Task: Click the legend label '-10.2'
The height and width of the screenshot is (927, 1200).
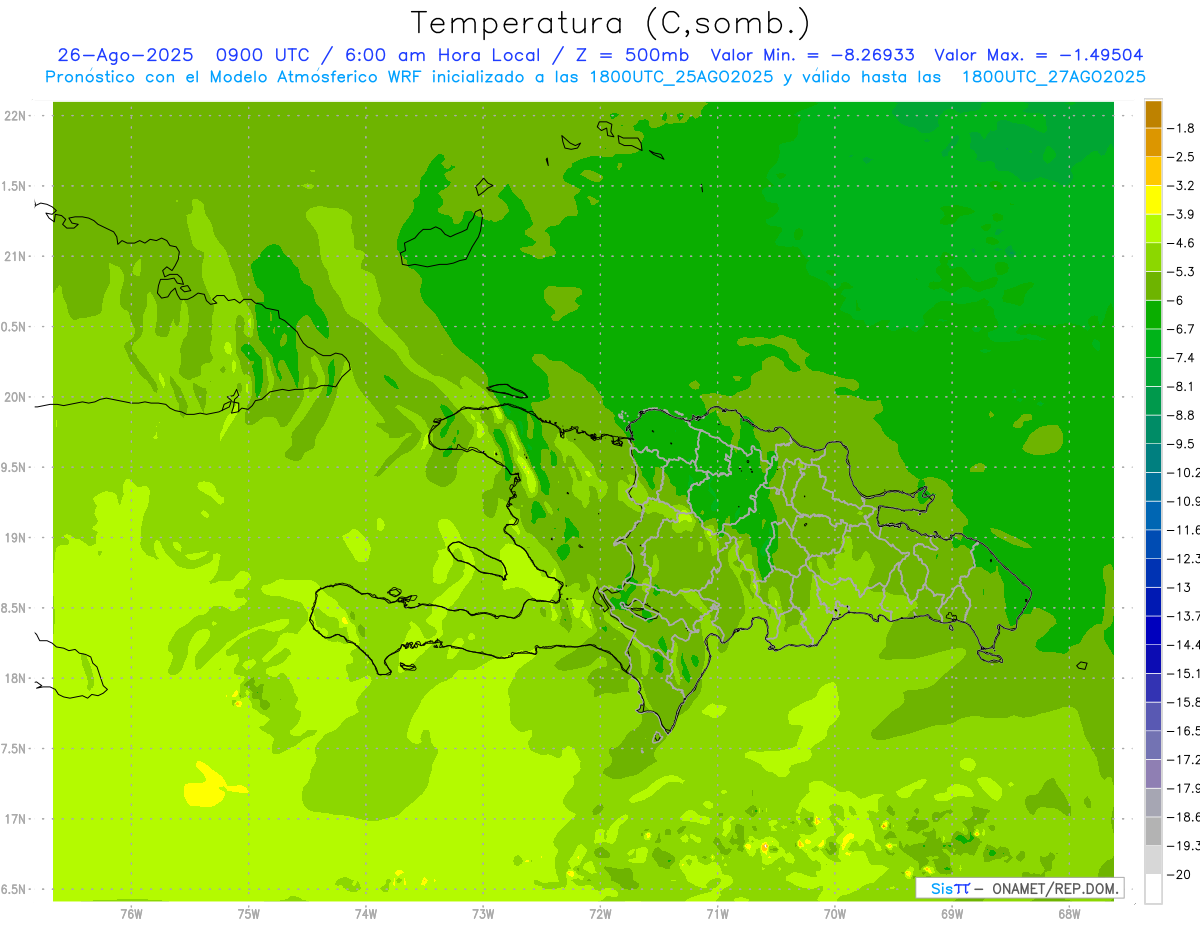Action: 1185,472
